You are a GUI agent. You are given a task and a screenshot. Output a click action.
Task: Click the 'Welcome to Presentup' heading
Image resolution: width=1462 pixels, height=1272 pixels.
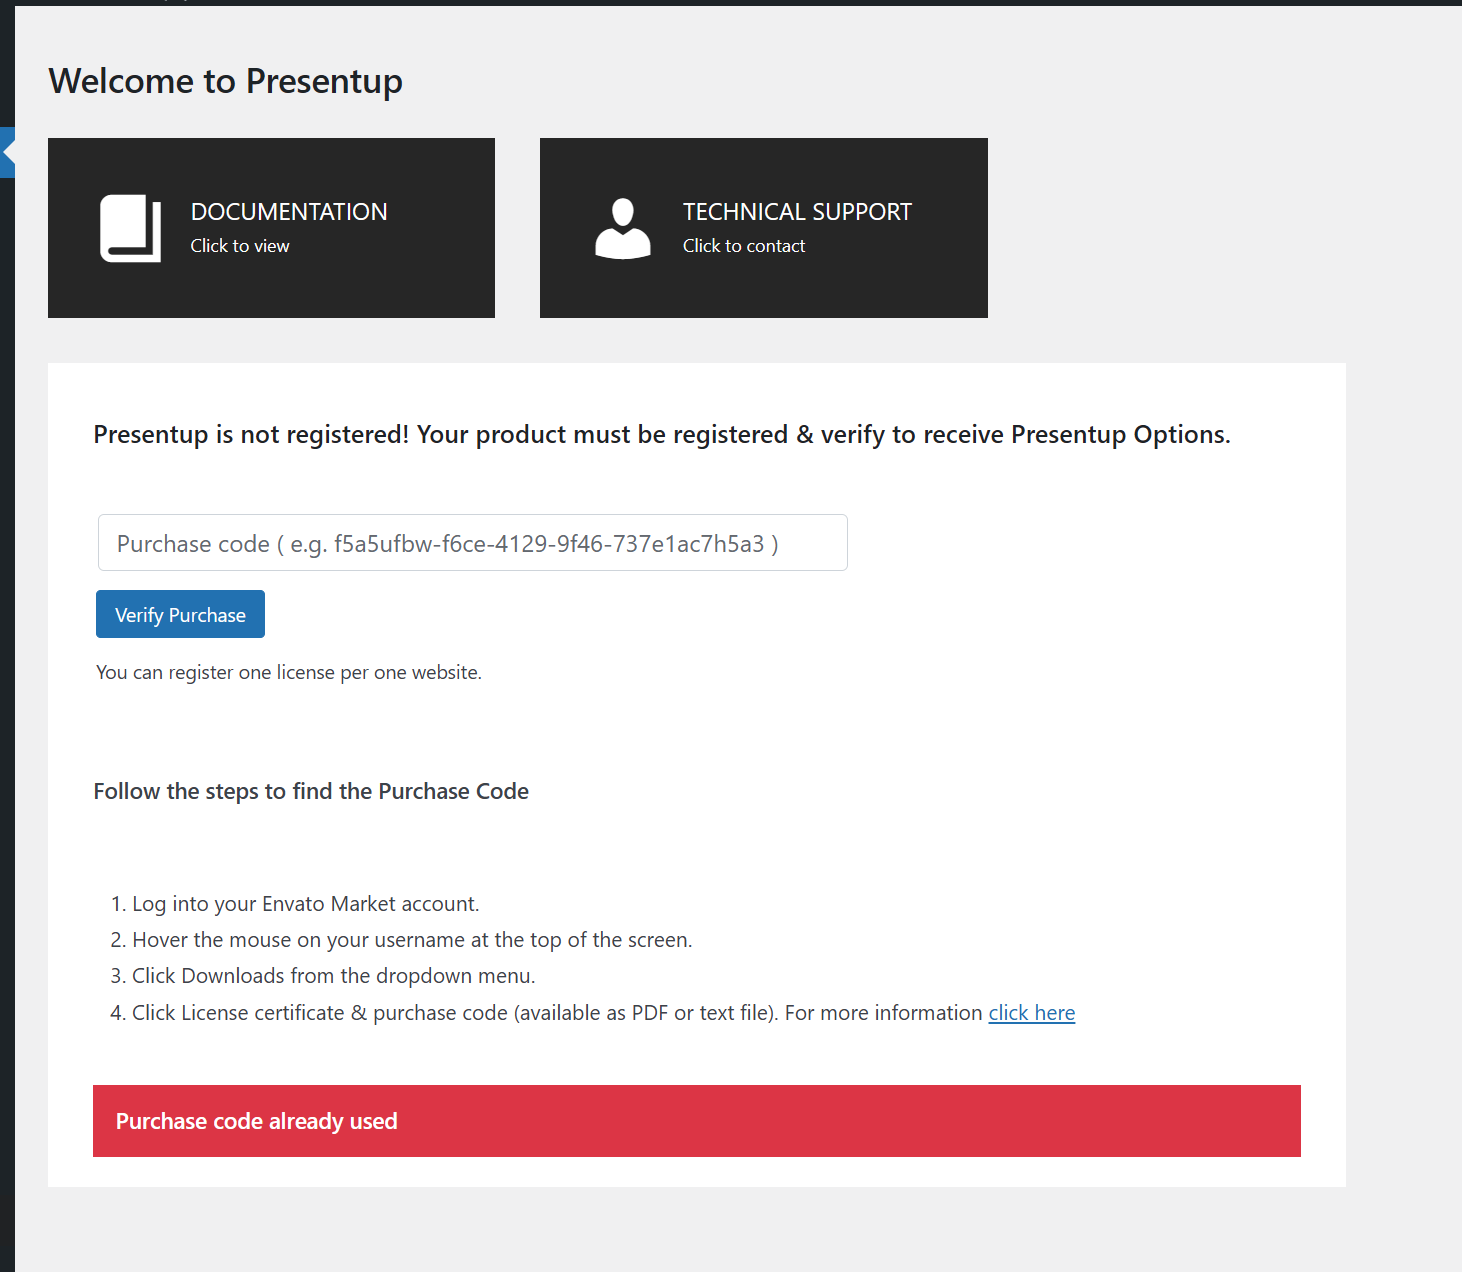pyautogui.click(x=225, y=81)
